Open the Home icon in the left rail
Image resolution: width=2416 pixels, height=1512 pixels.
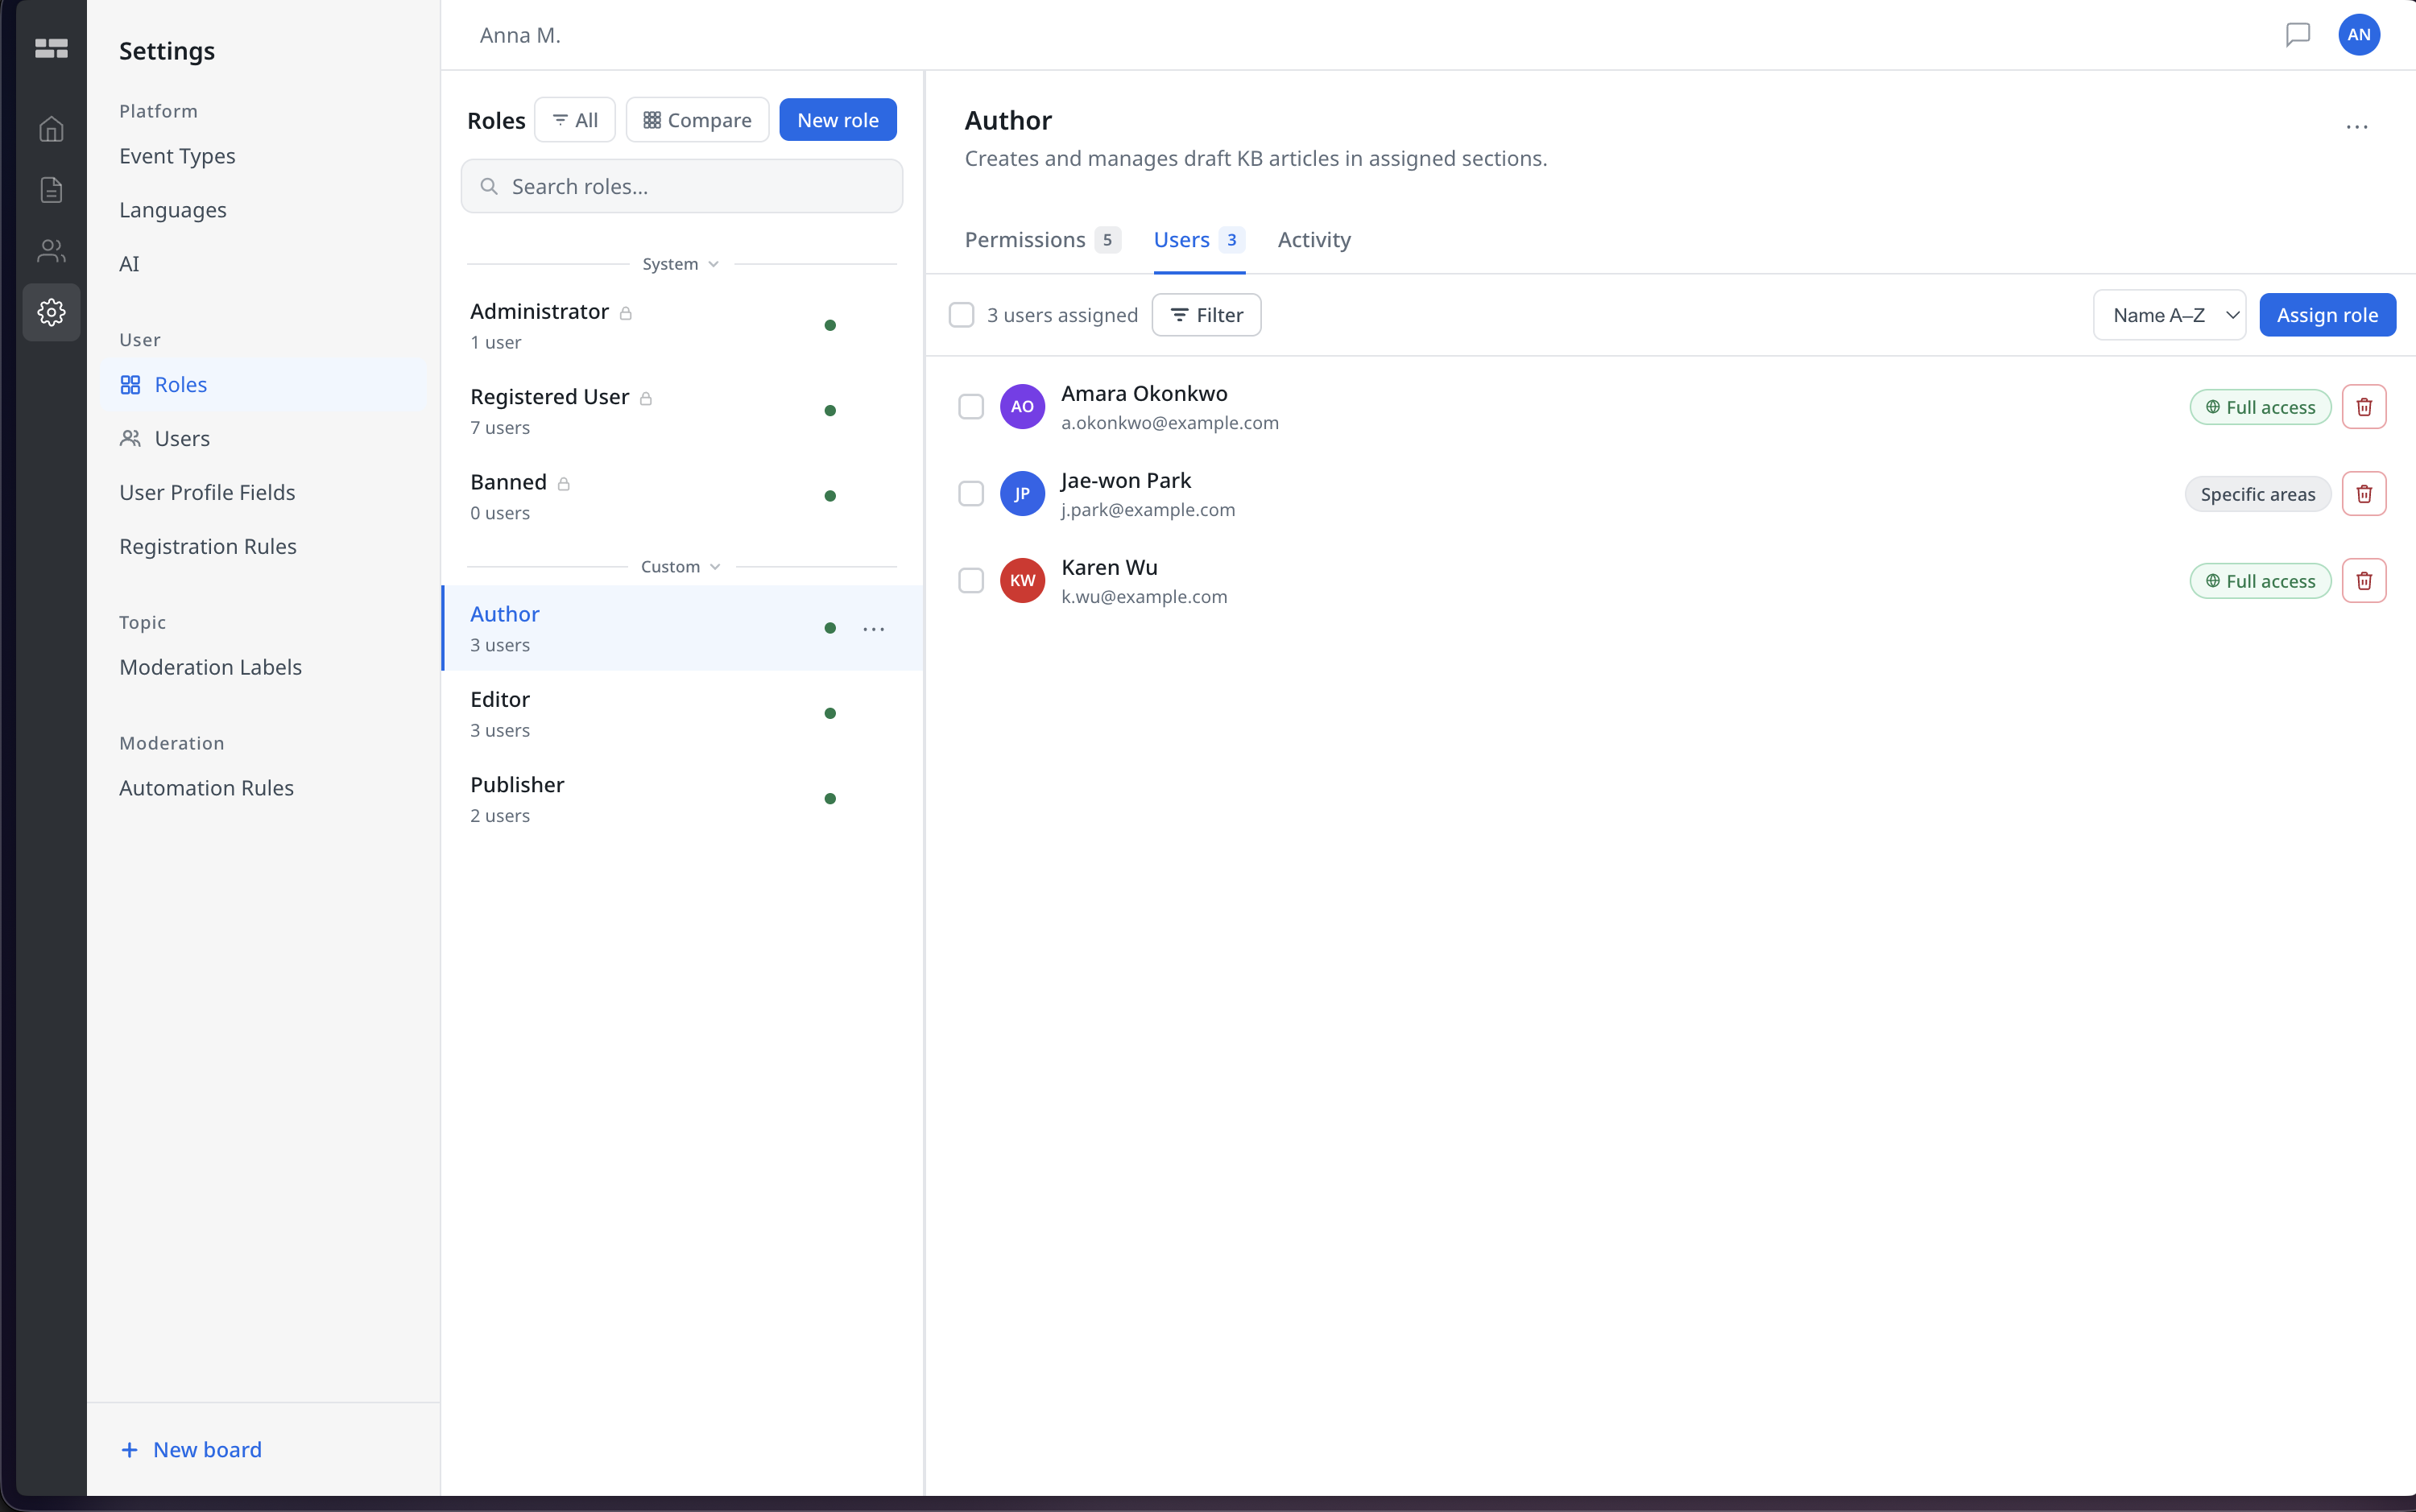pos(51,129)
